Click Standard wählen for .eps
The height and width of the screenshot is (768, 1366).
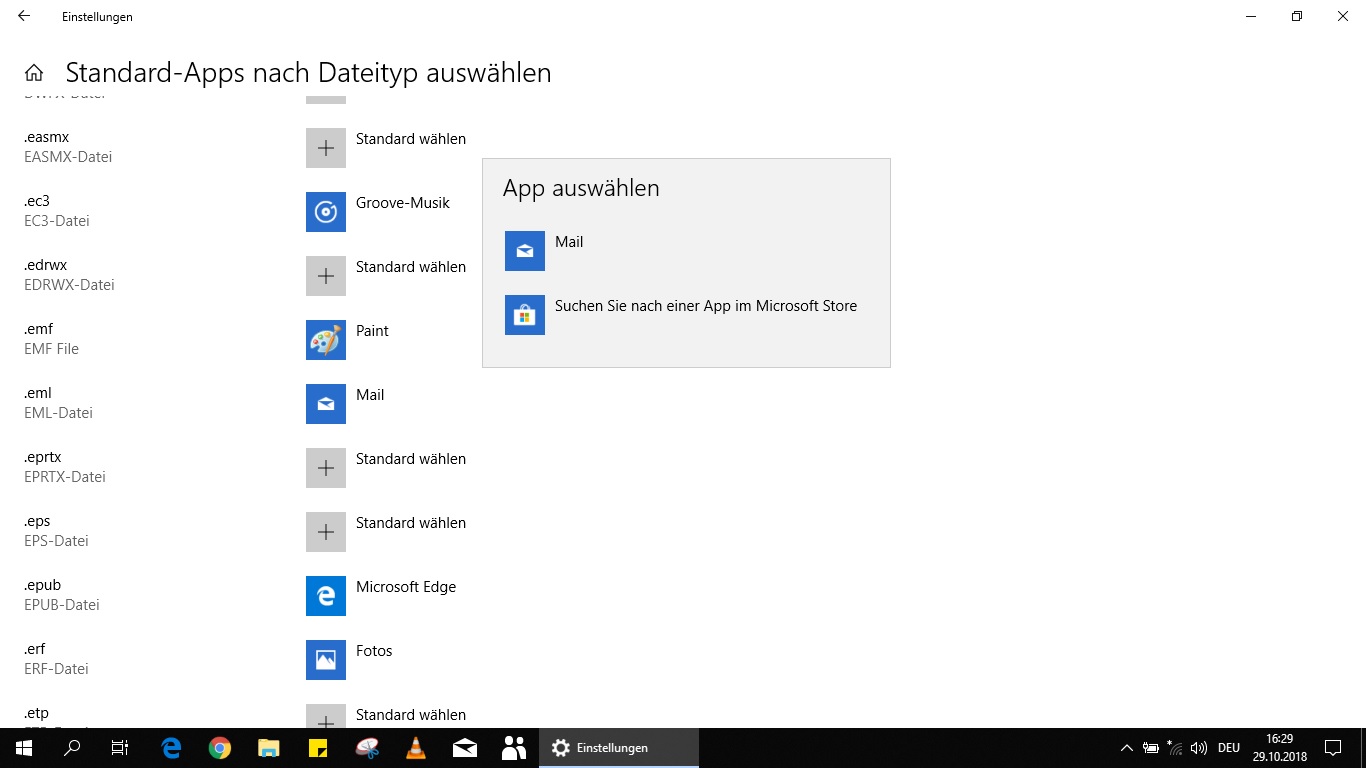coord(411,523)
